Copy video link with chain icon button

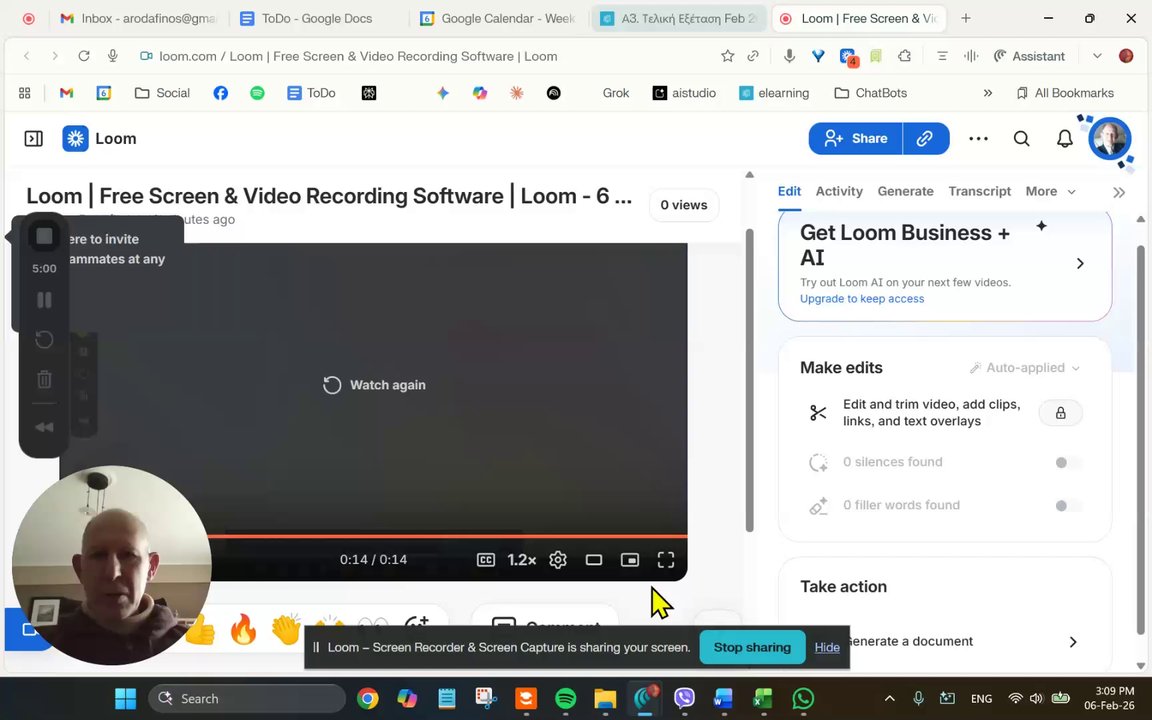point(925,138)
